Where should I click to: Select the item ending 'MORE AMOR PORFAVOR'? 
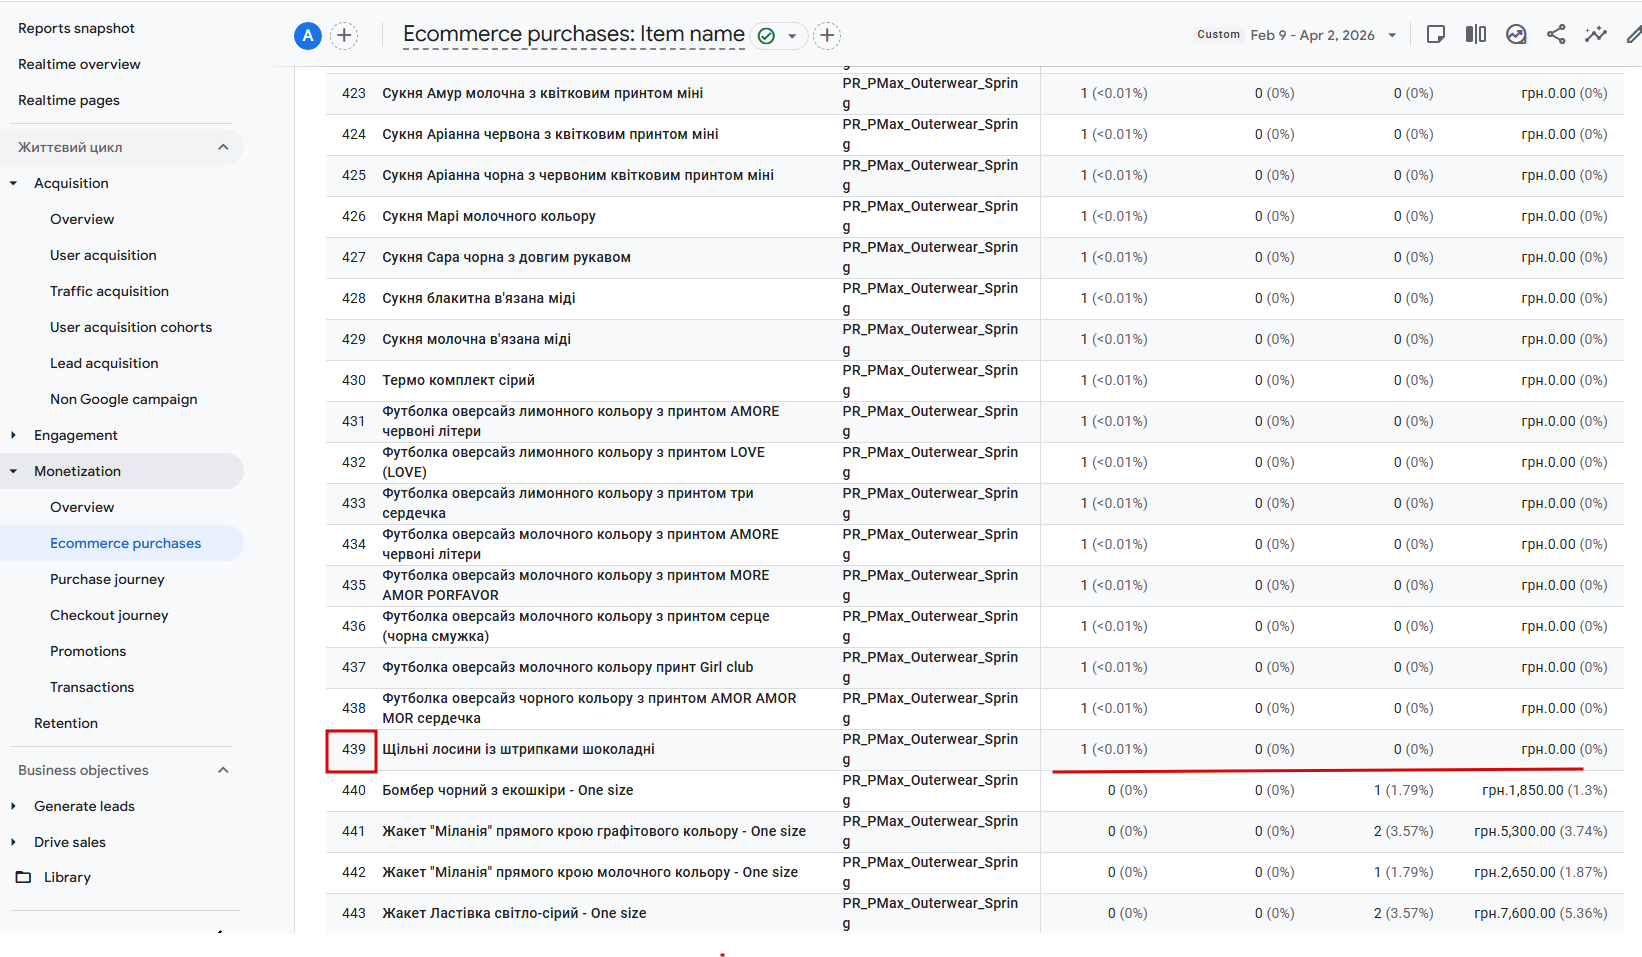[x=576, y=585]
